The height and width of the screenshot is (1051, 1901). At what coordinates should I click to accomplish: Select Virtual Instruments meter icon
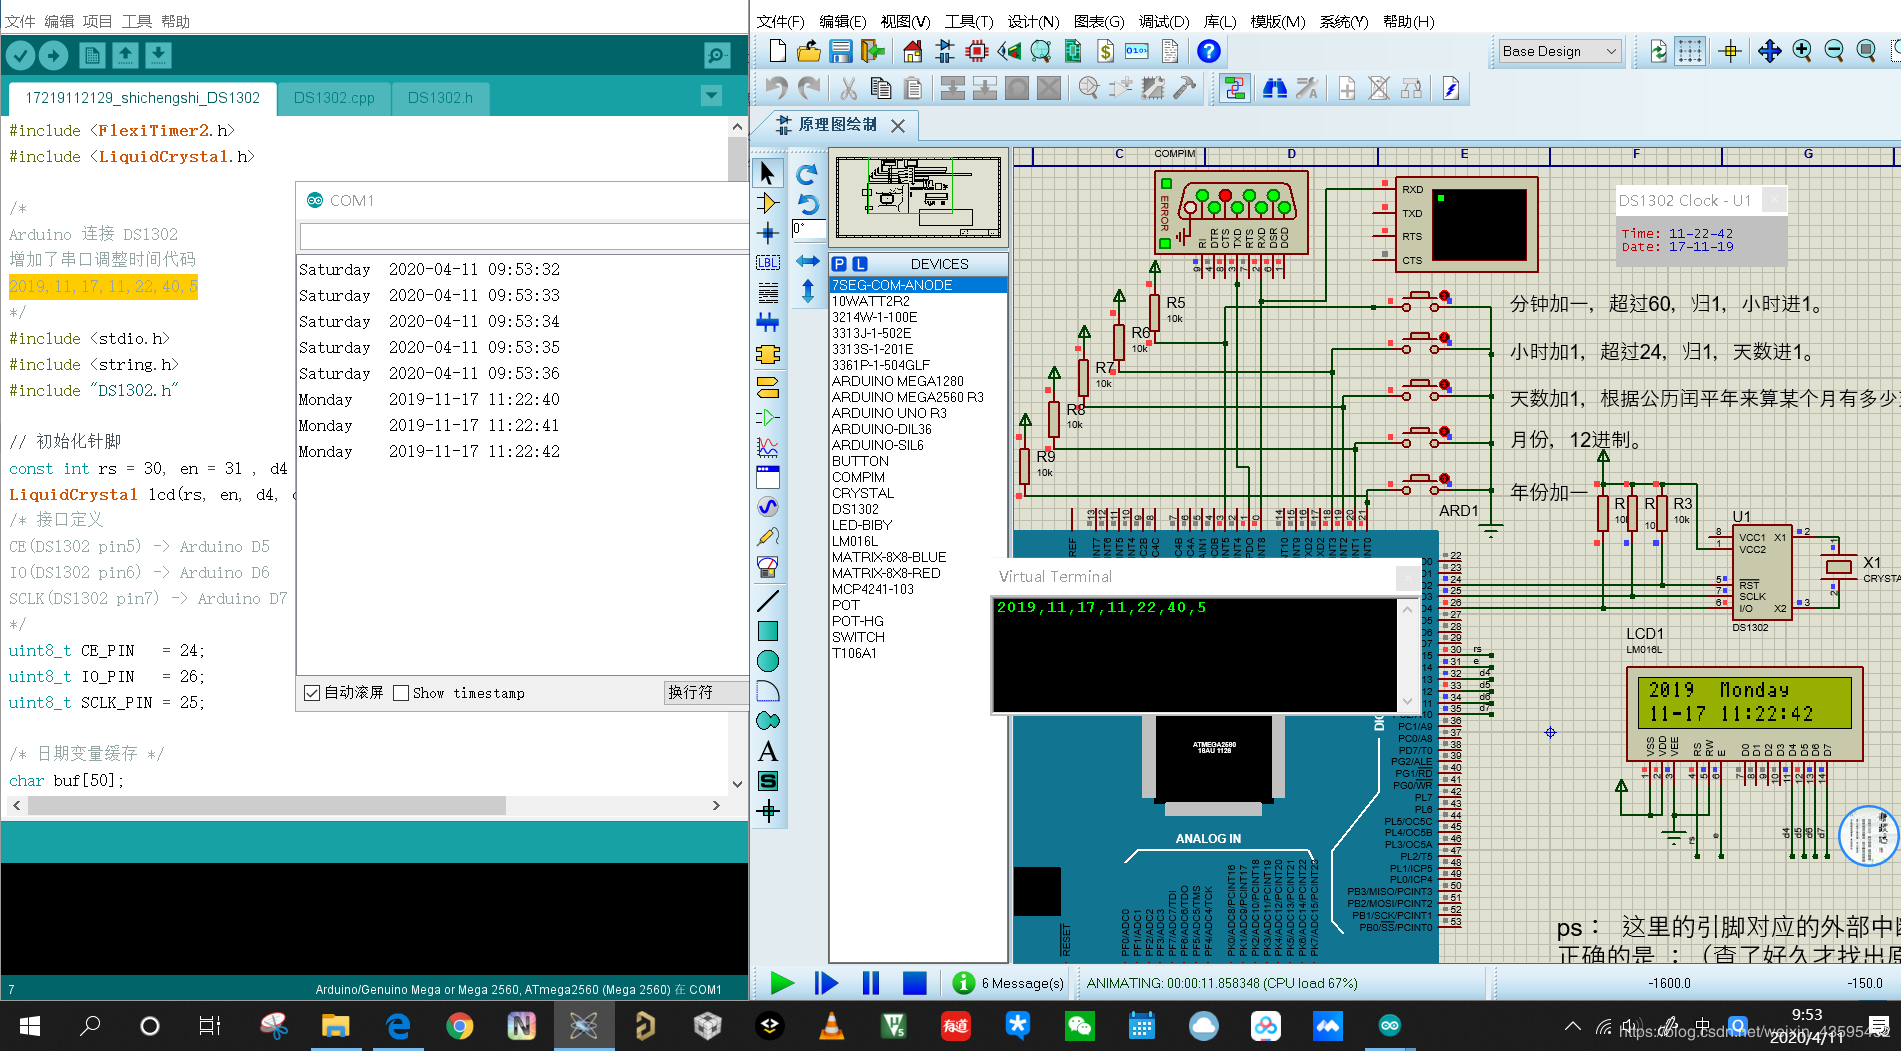coord(768,567)
